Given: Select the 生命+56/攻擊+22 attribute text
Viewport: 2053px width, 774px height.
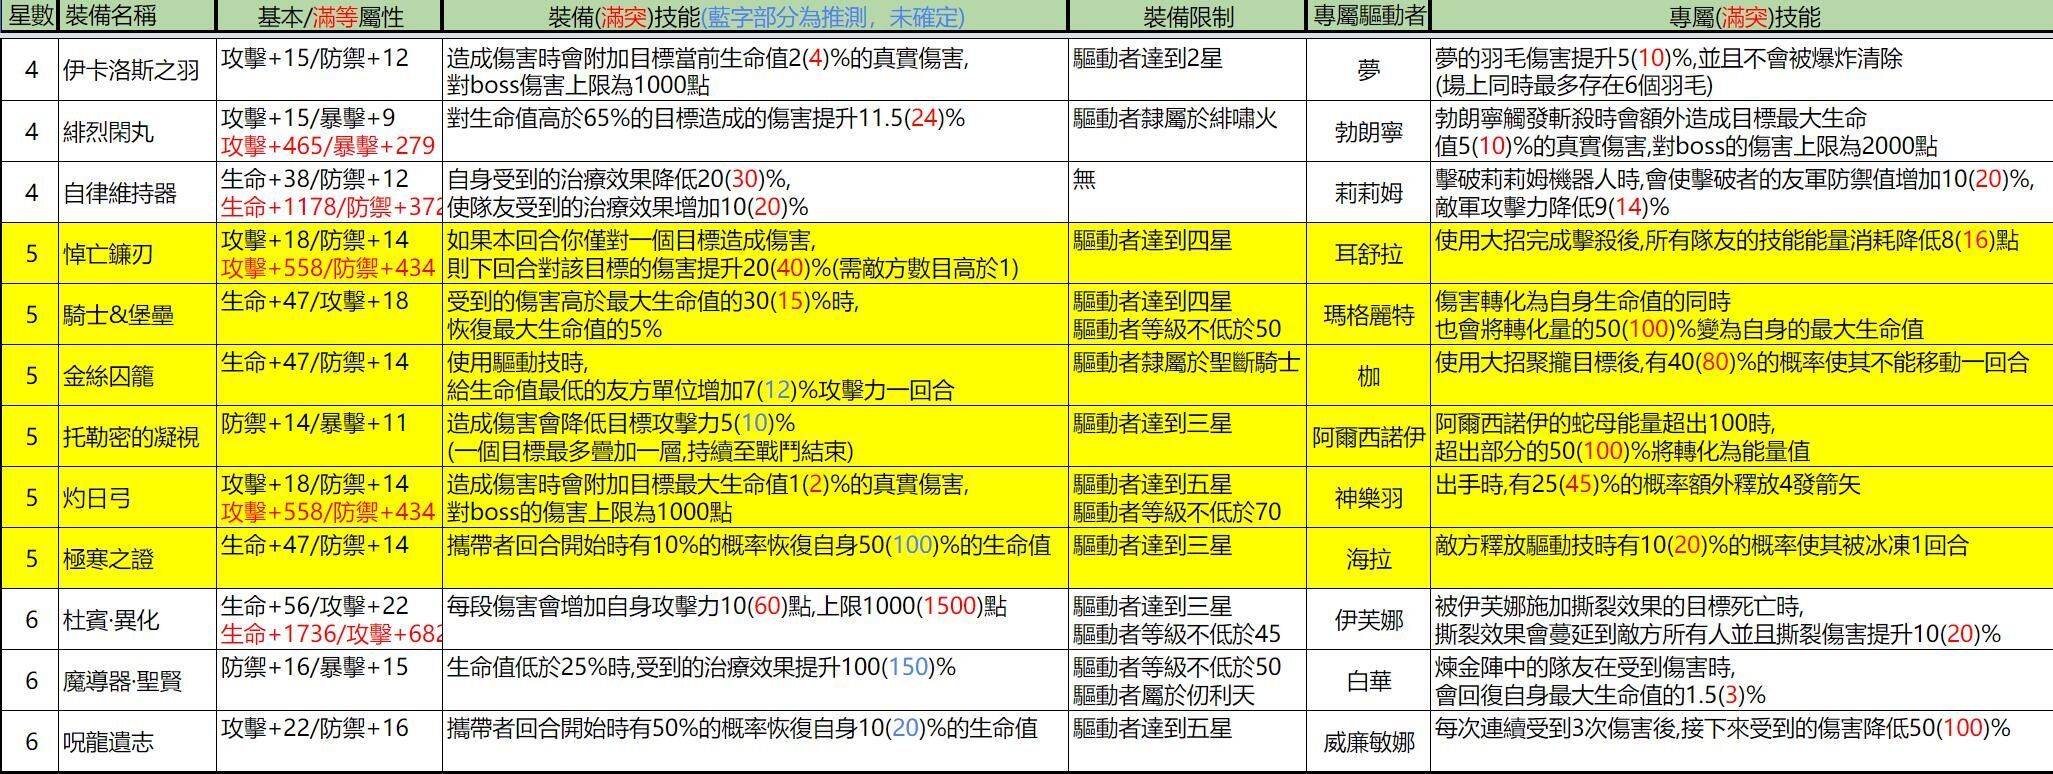Looking at the screenshot, I should [315, 606].
